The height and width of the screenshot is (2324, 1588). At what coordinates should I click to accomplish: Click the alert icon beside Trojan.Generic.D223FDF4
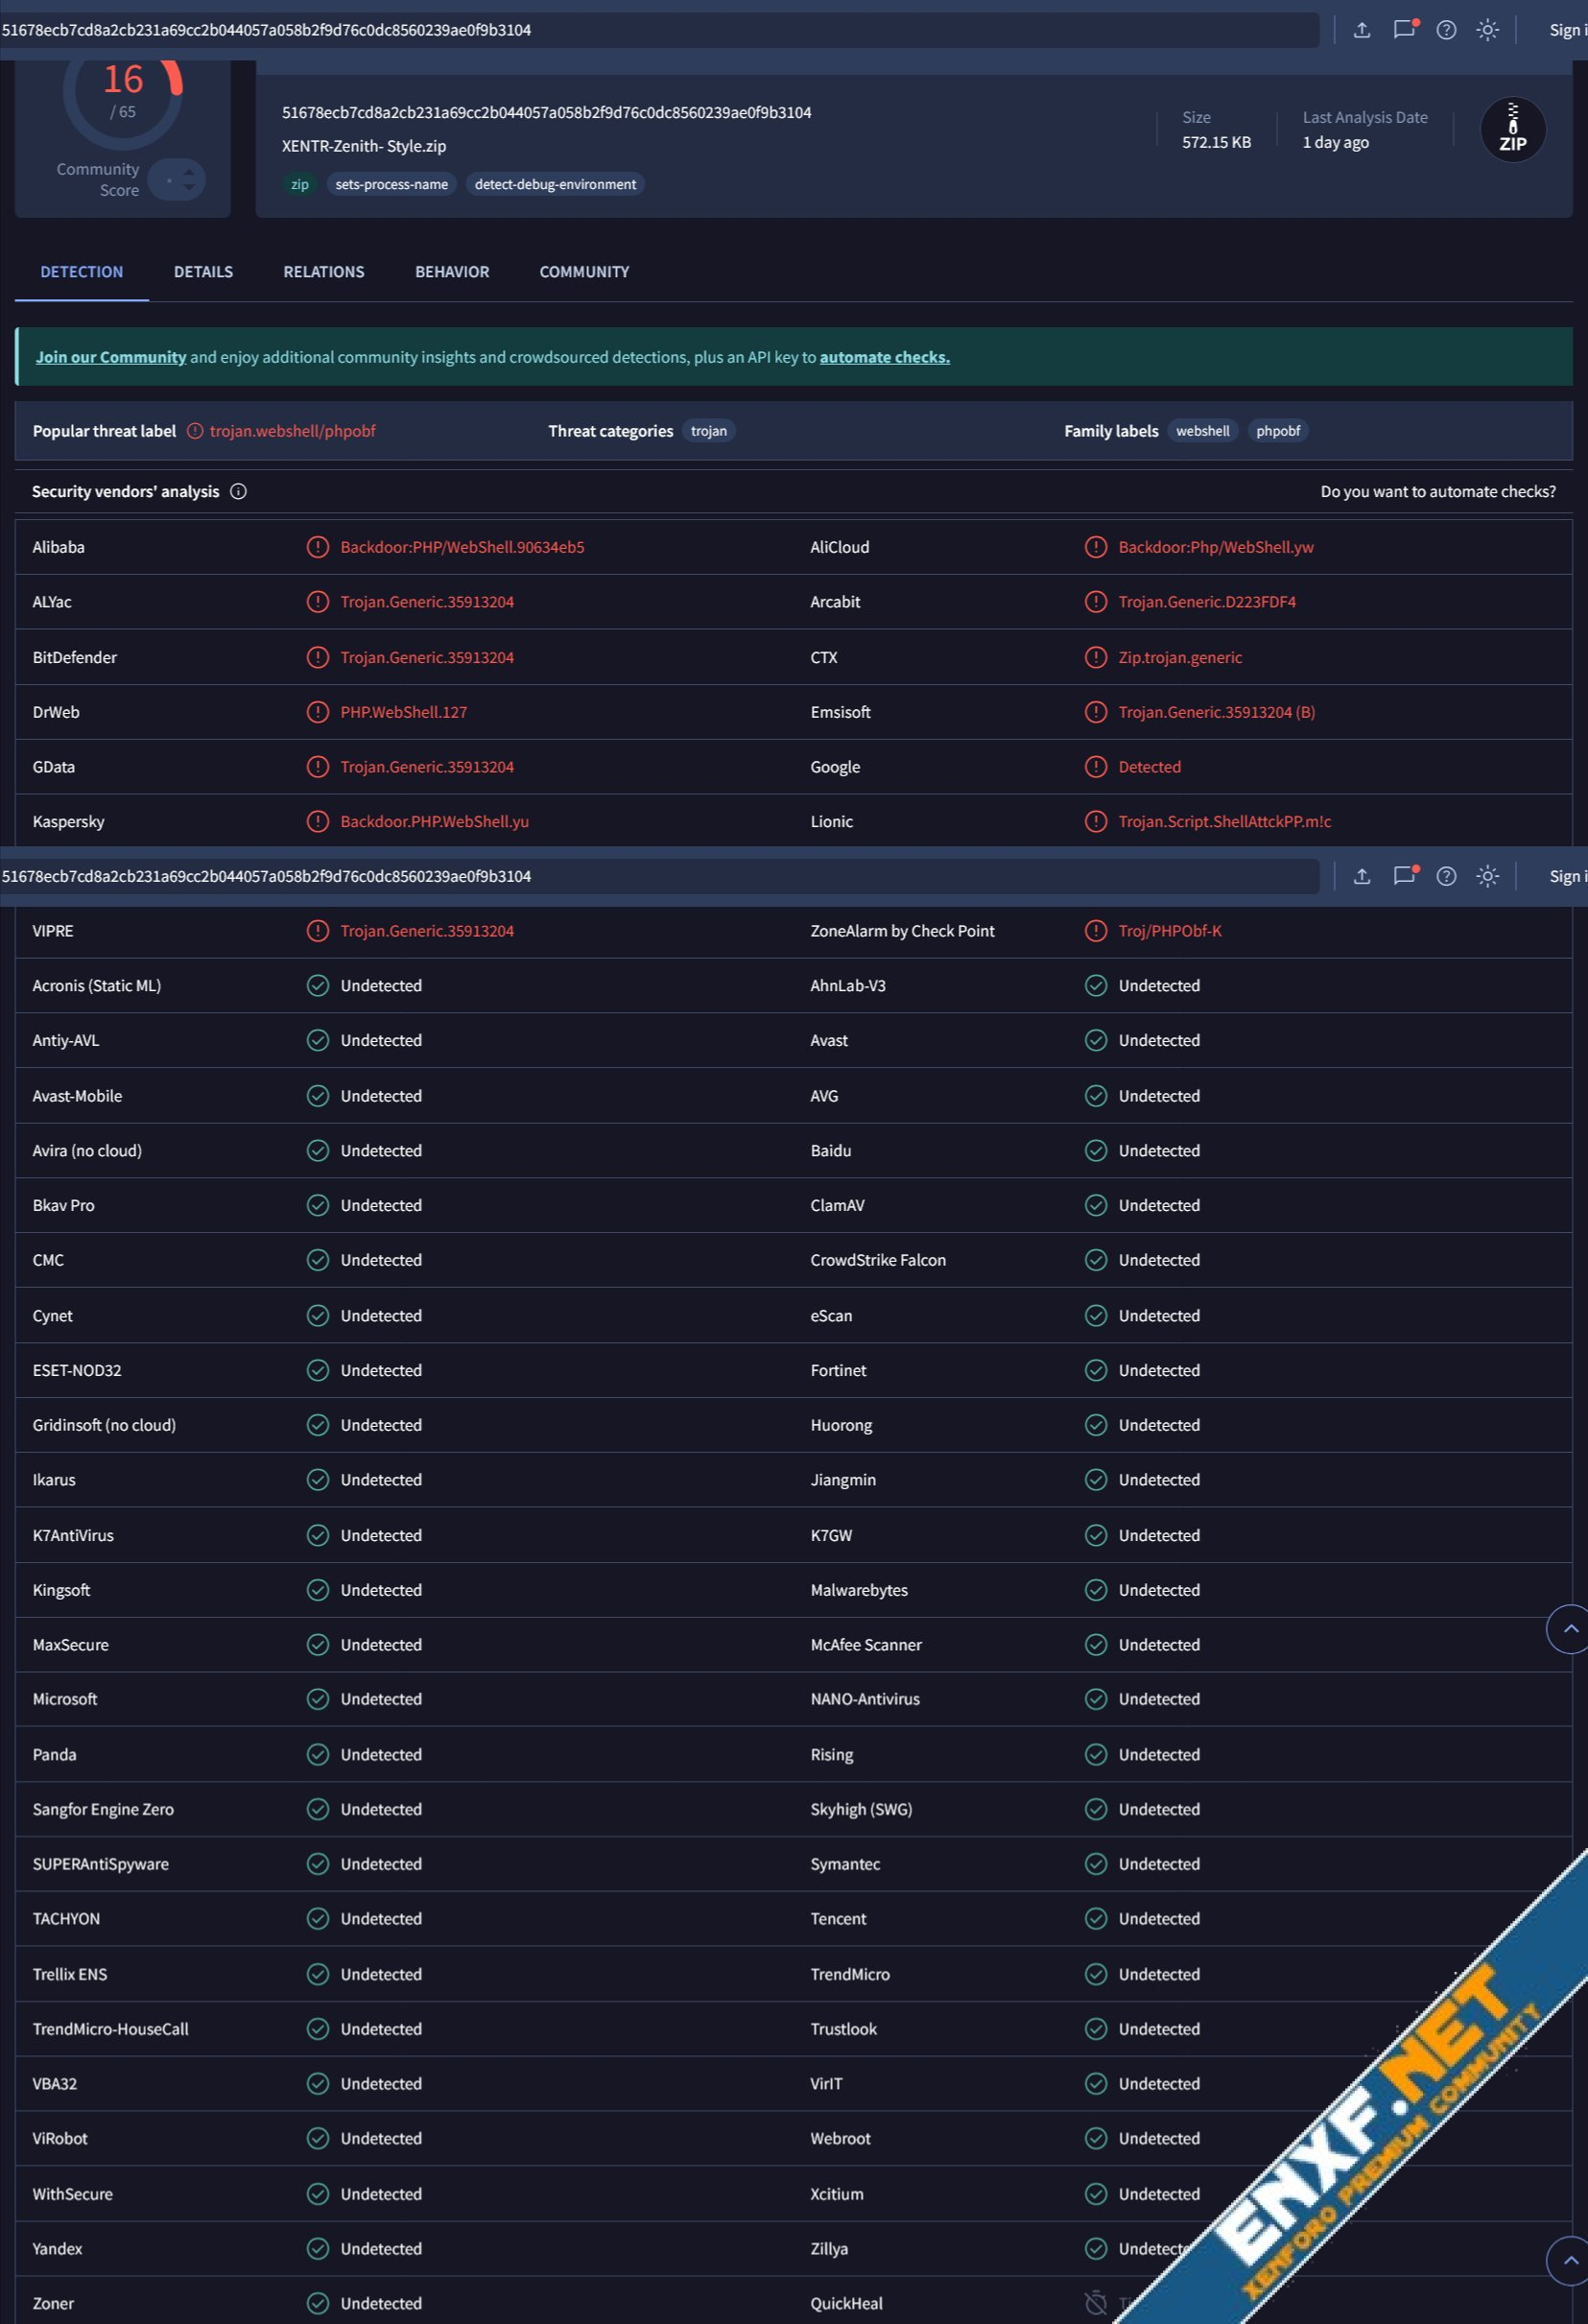pos(1096,602)
